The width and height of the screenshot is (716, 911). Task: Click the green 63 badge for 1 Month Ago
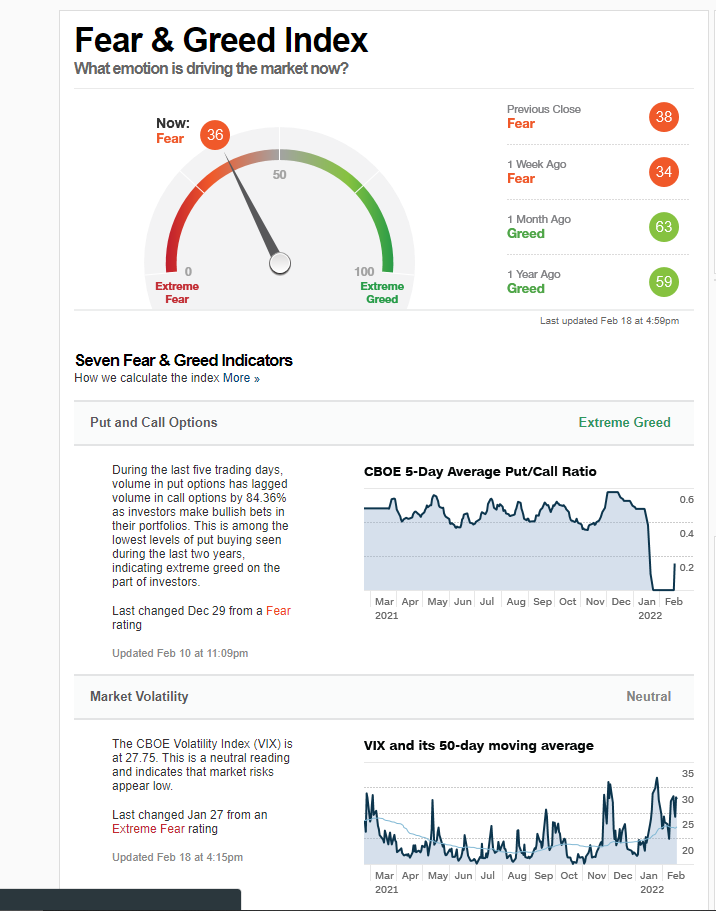pyautogui.click(x=663, y=227)
